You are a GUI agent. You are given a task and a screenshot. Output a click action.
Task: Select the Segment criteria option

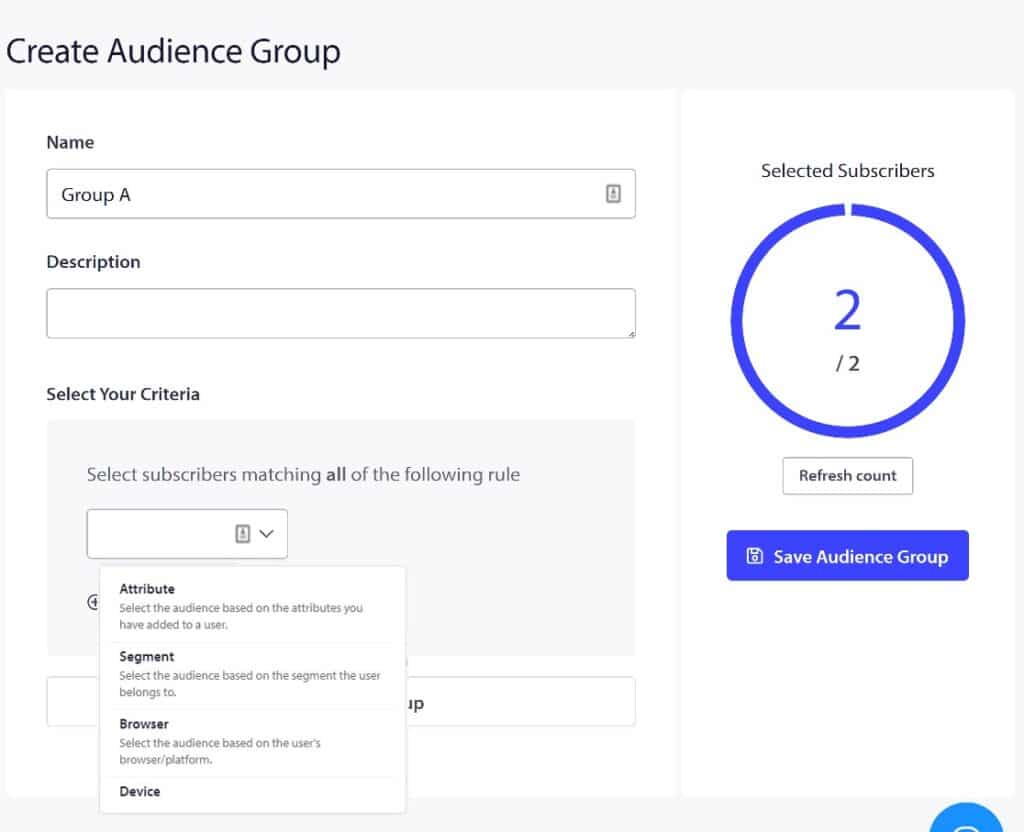coord(146,657)
